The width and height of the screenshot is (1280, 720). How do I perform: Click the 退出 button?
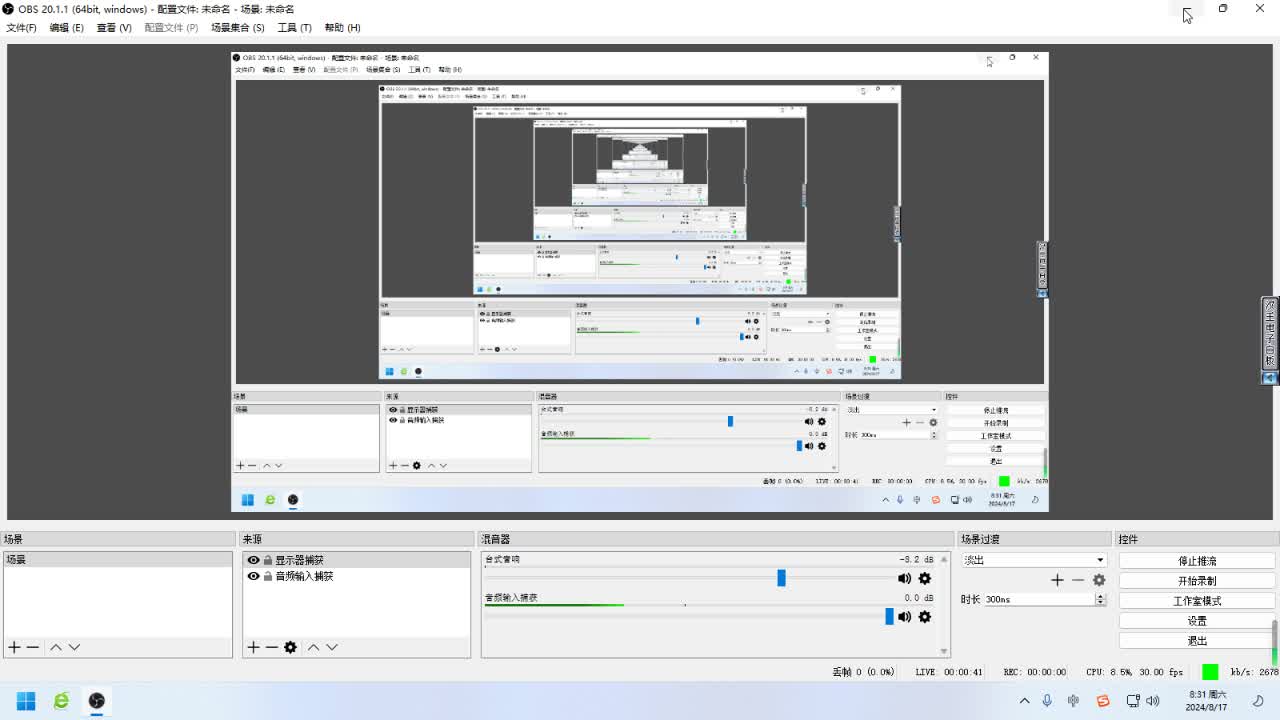[1197, 641]
